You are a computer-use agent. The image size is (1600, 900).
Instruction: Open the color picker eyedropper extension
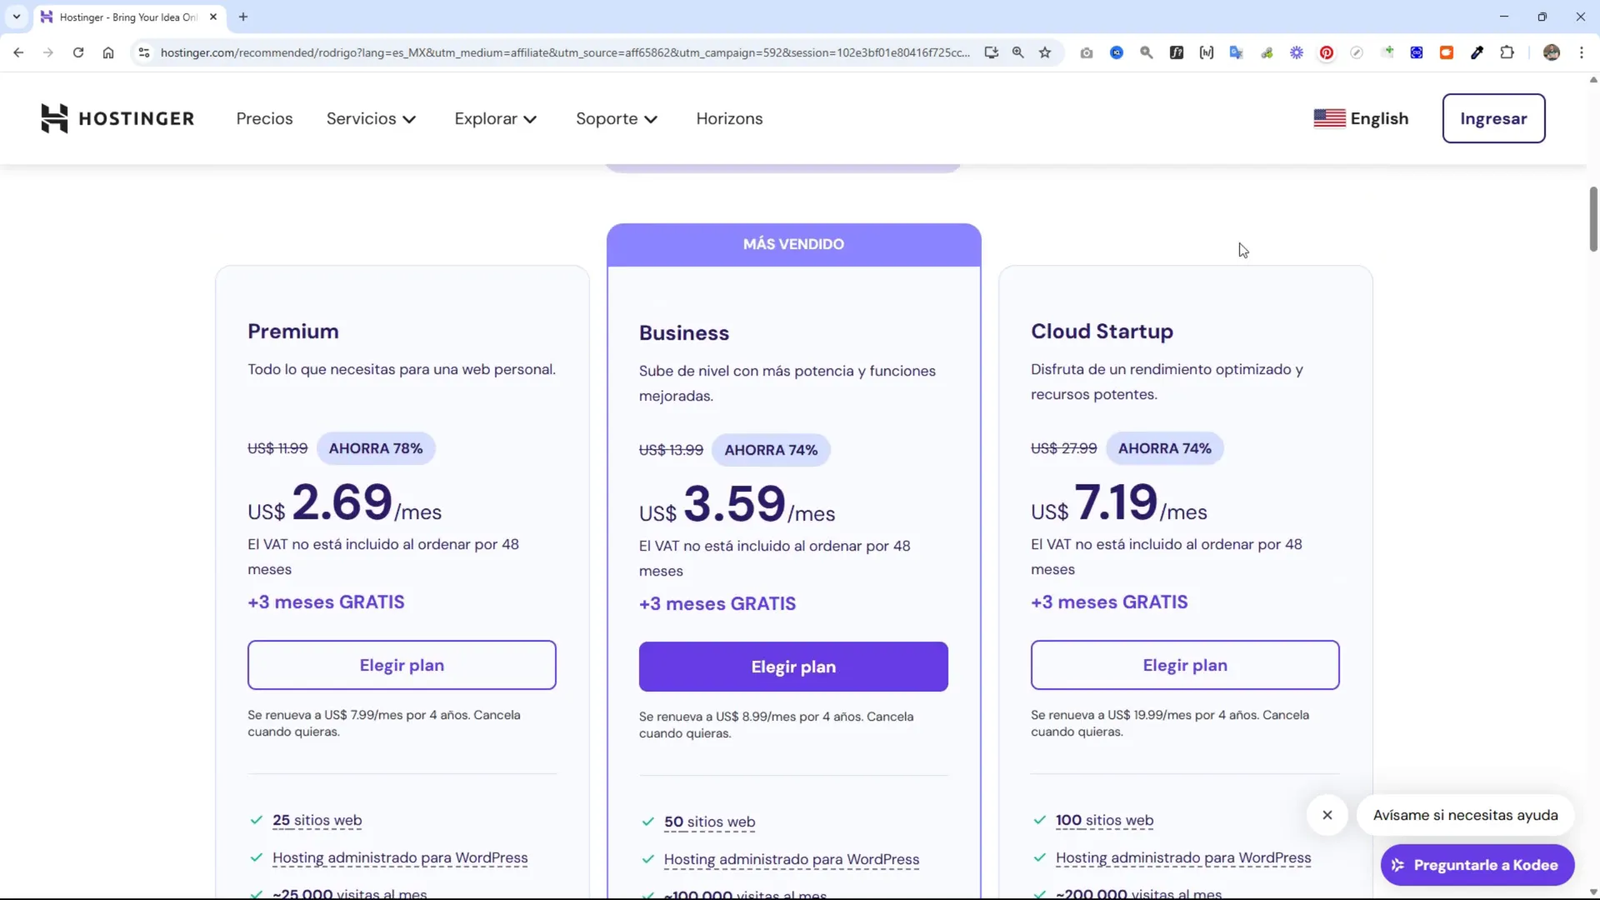pyautogui.click(x=1477, y=53)
